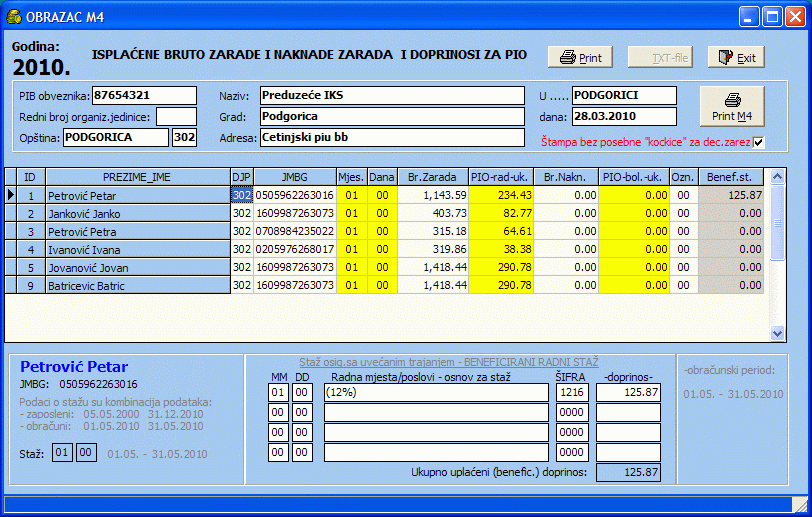
Task: Click the dana date field 28.03.2010
Action: [624, 117]
